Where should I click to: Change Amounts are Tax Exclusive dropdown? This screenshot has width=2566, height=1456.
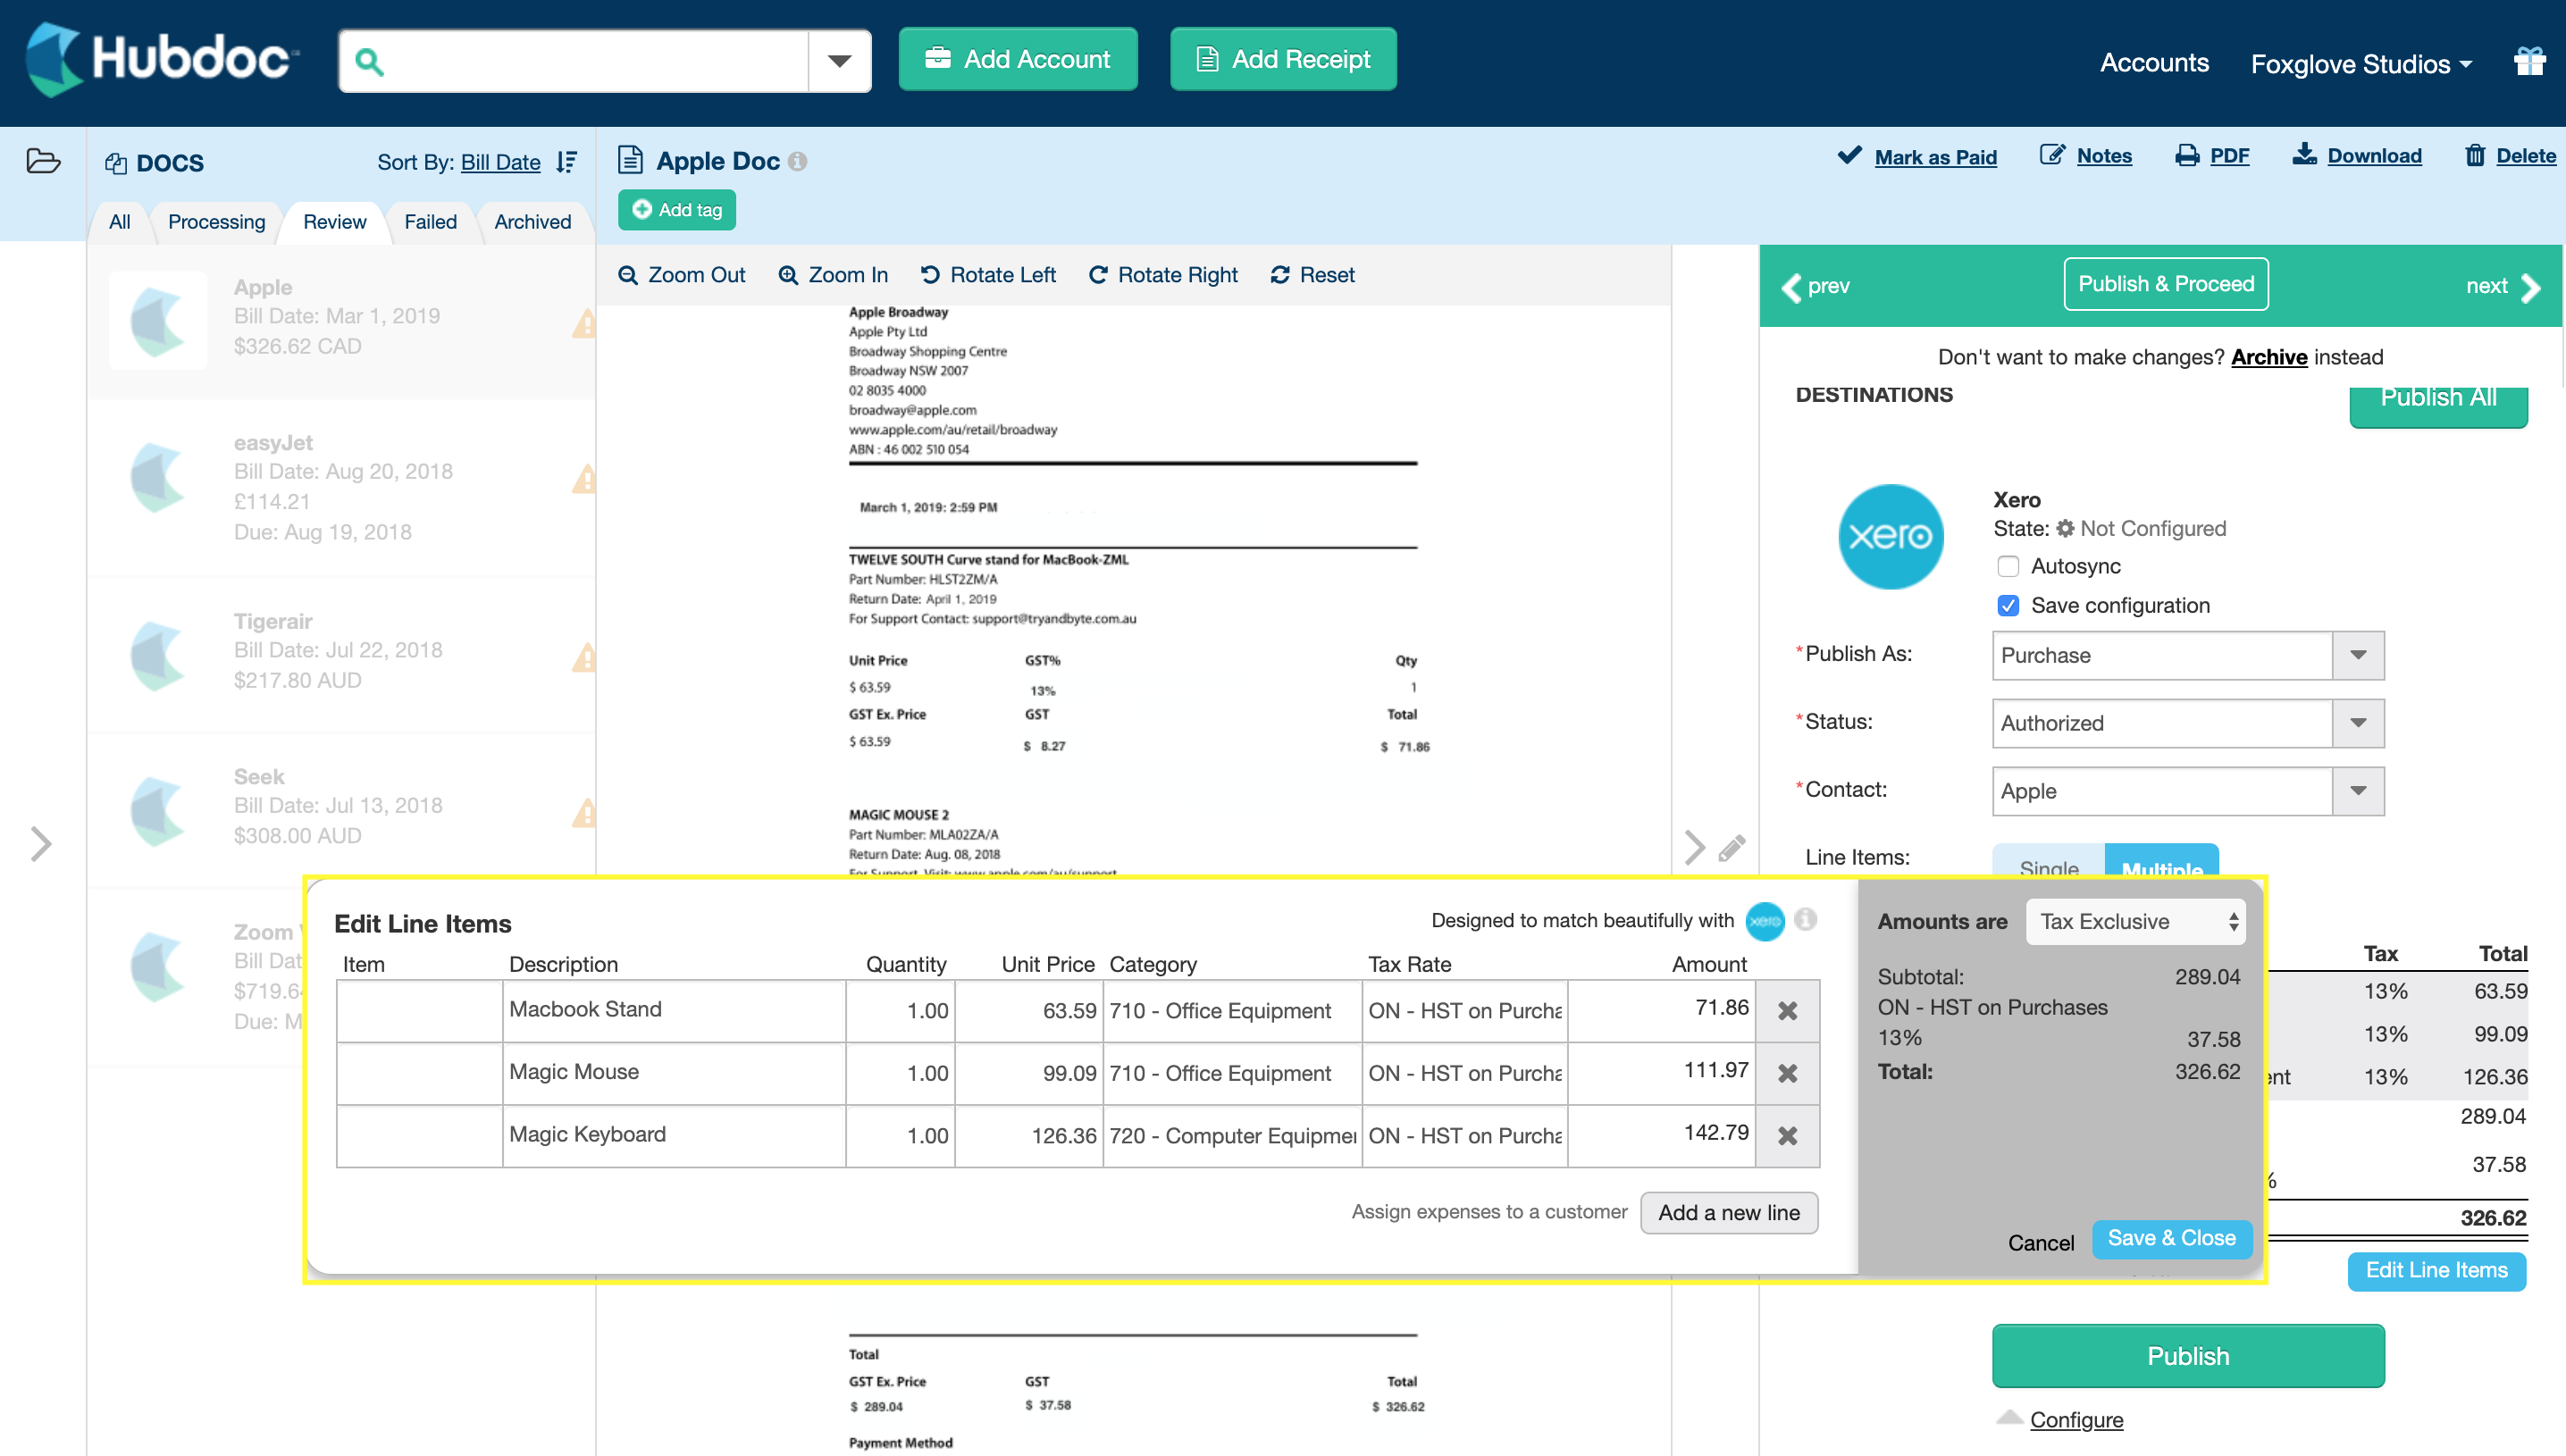(x=2135, y=922)
